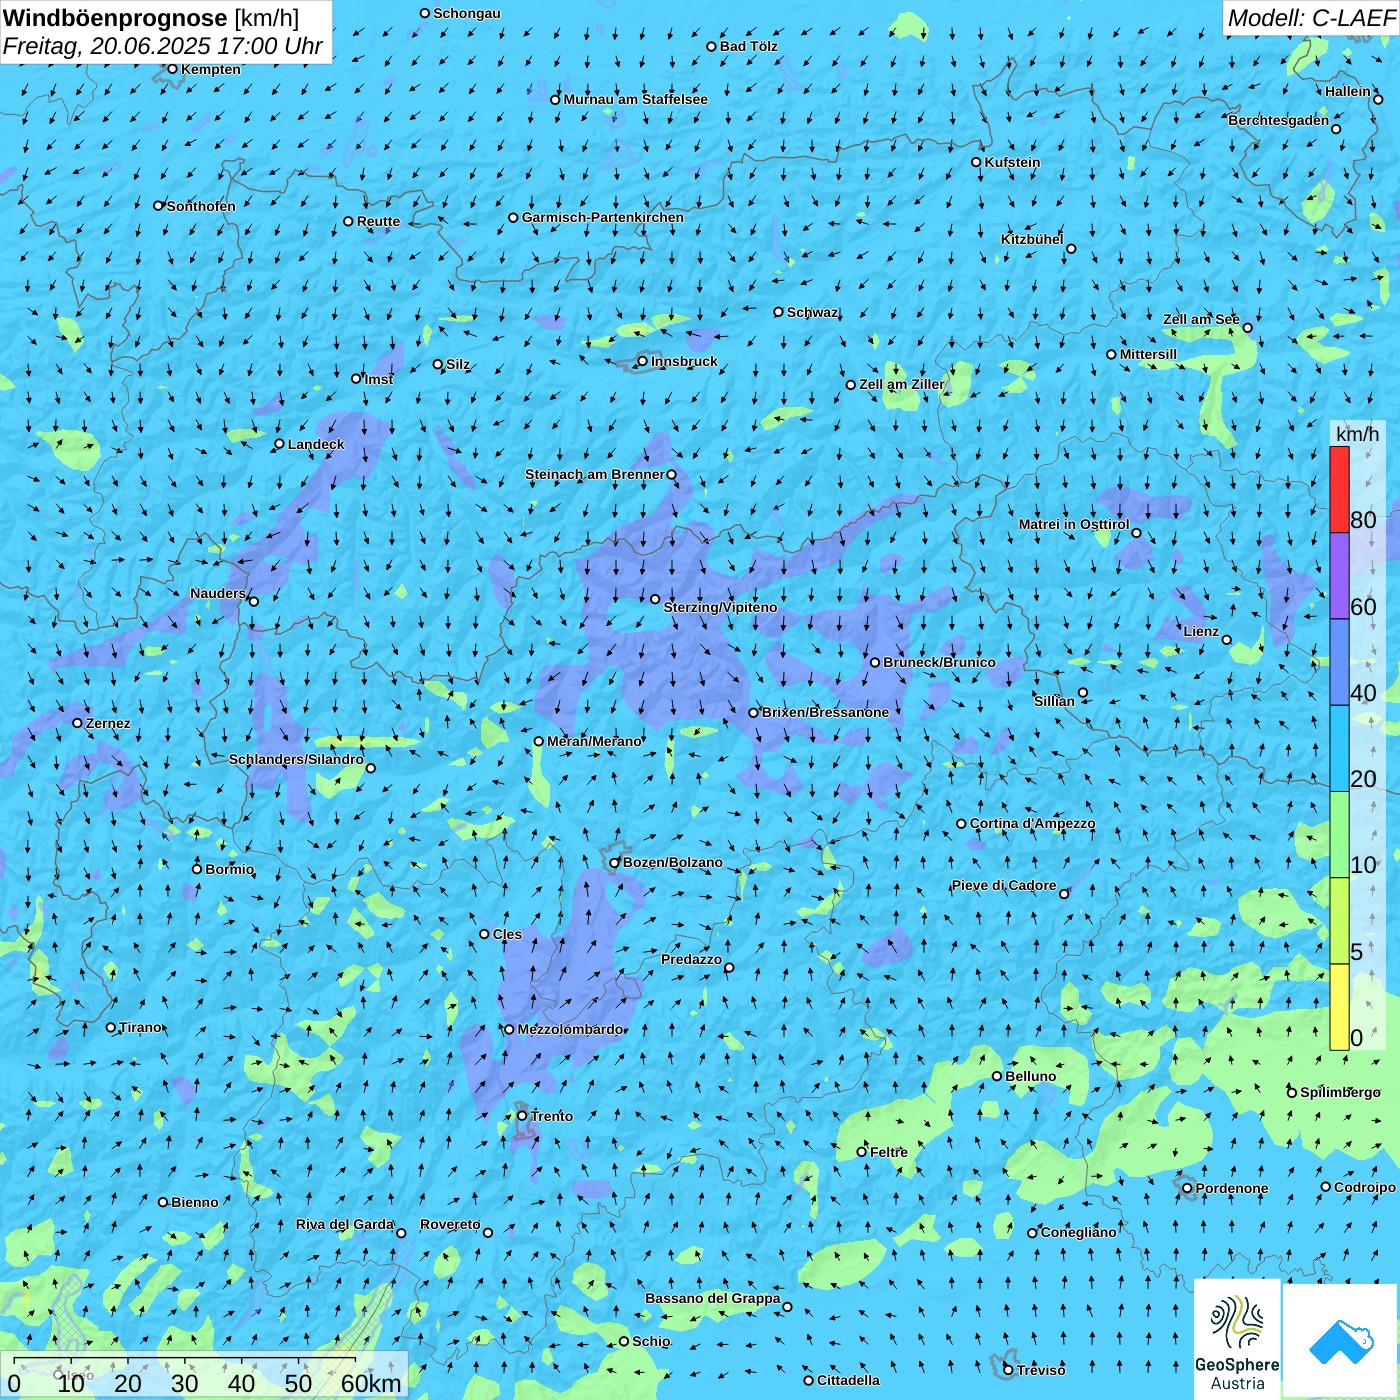The height and width of the screenshot is (1400, 1400).
Task: Click the Zell am See label
Action: [x=1201, y=319]
